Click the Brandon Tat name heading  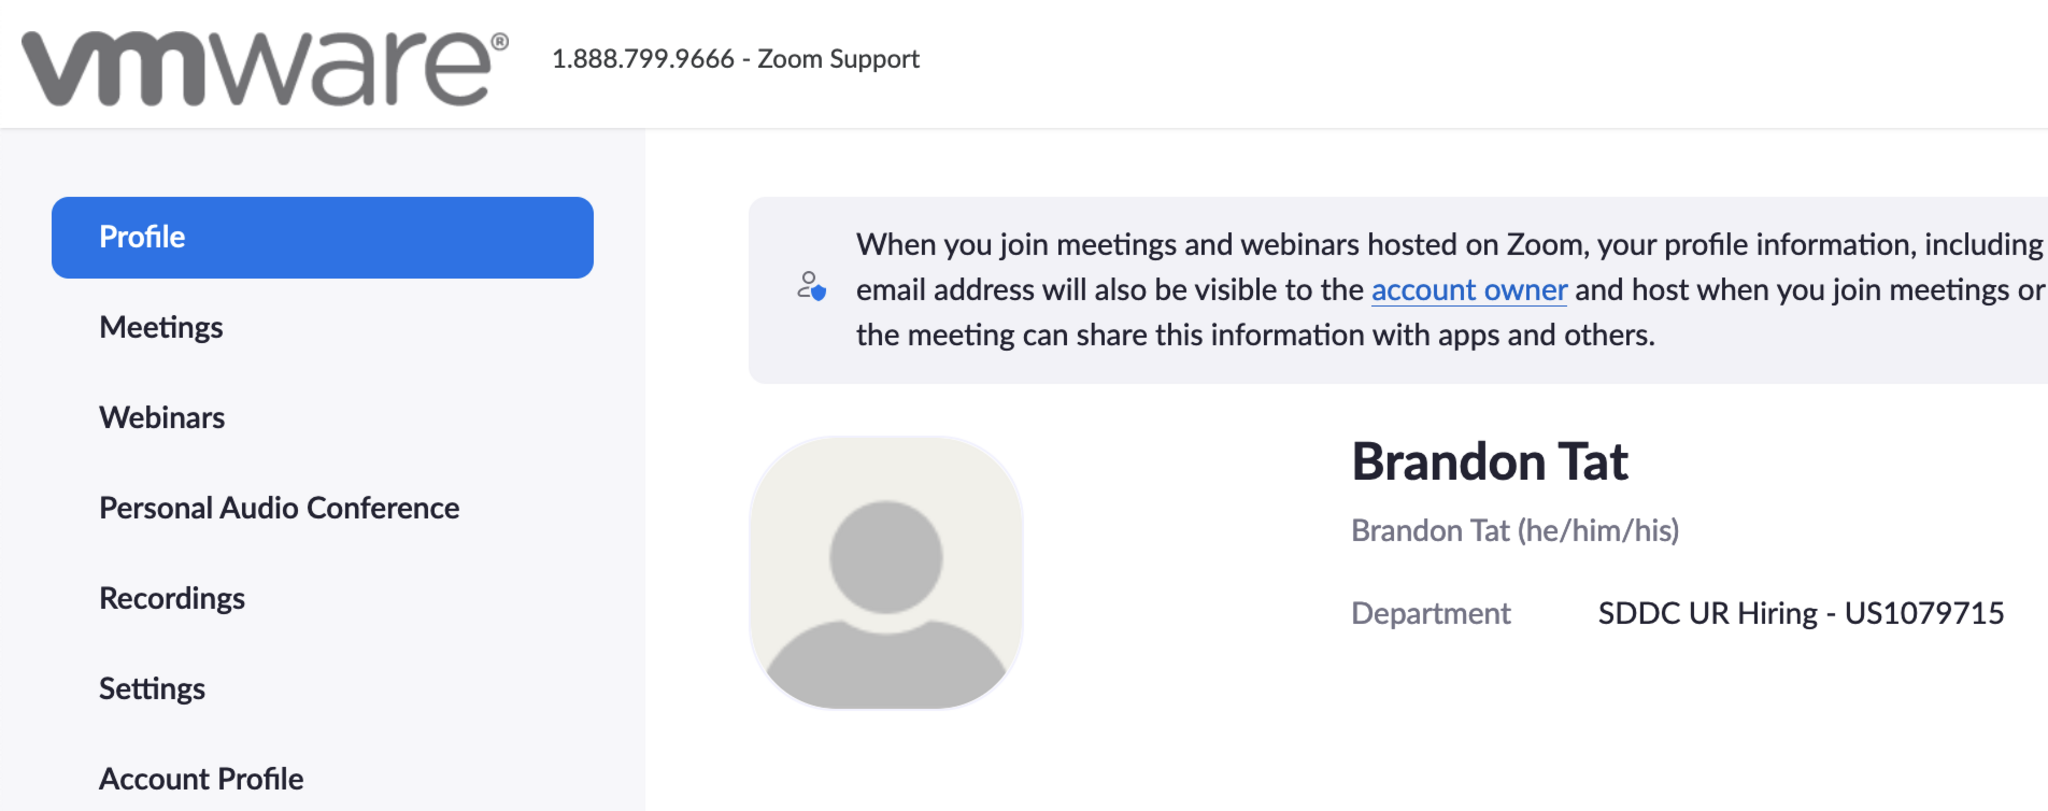(x=1489, y=462)
